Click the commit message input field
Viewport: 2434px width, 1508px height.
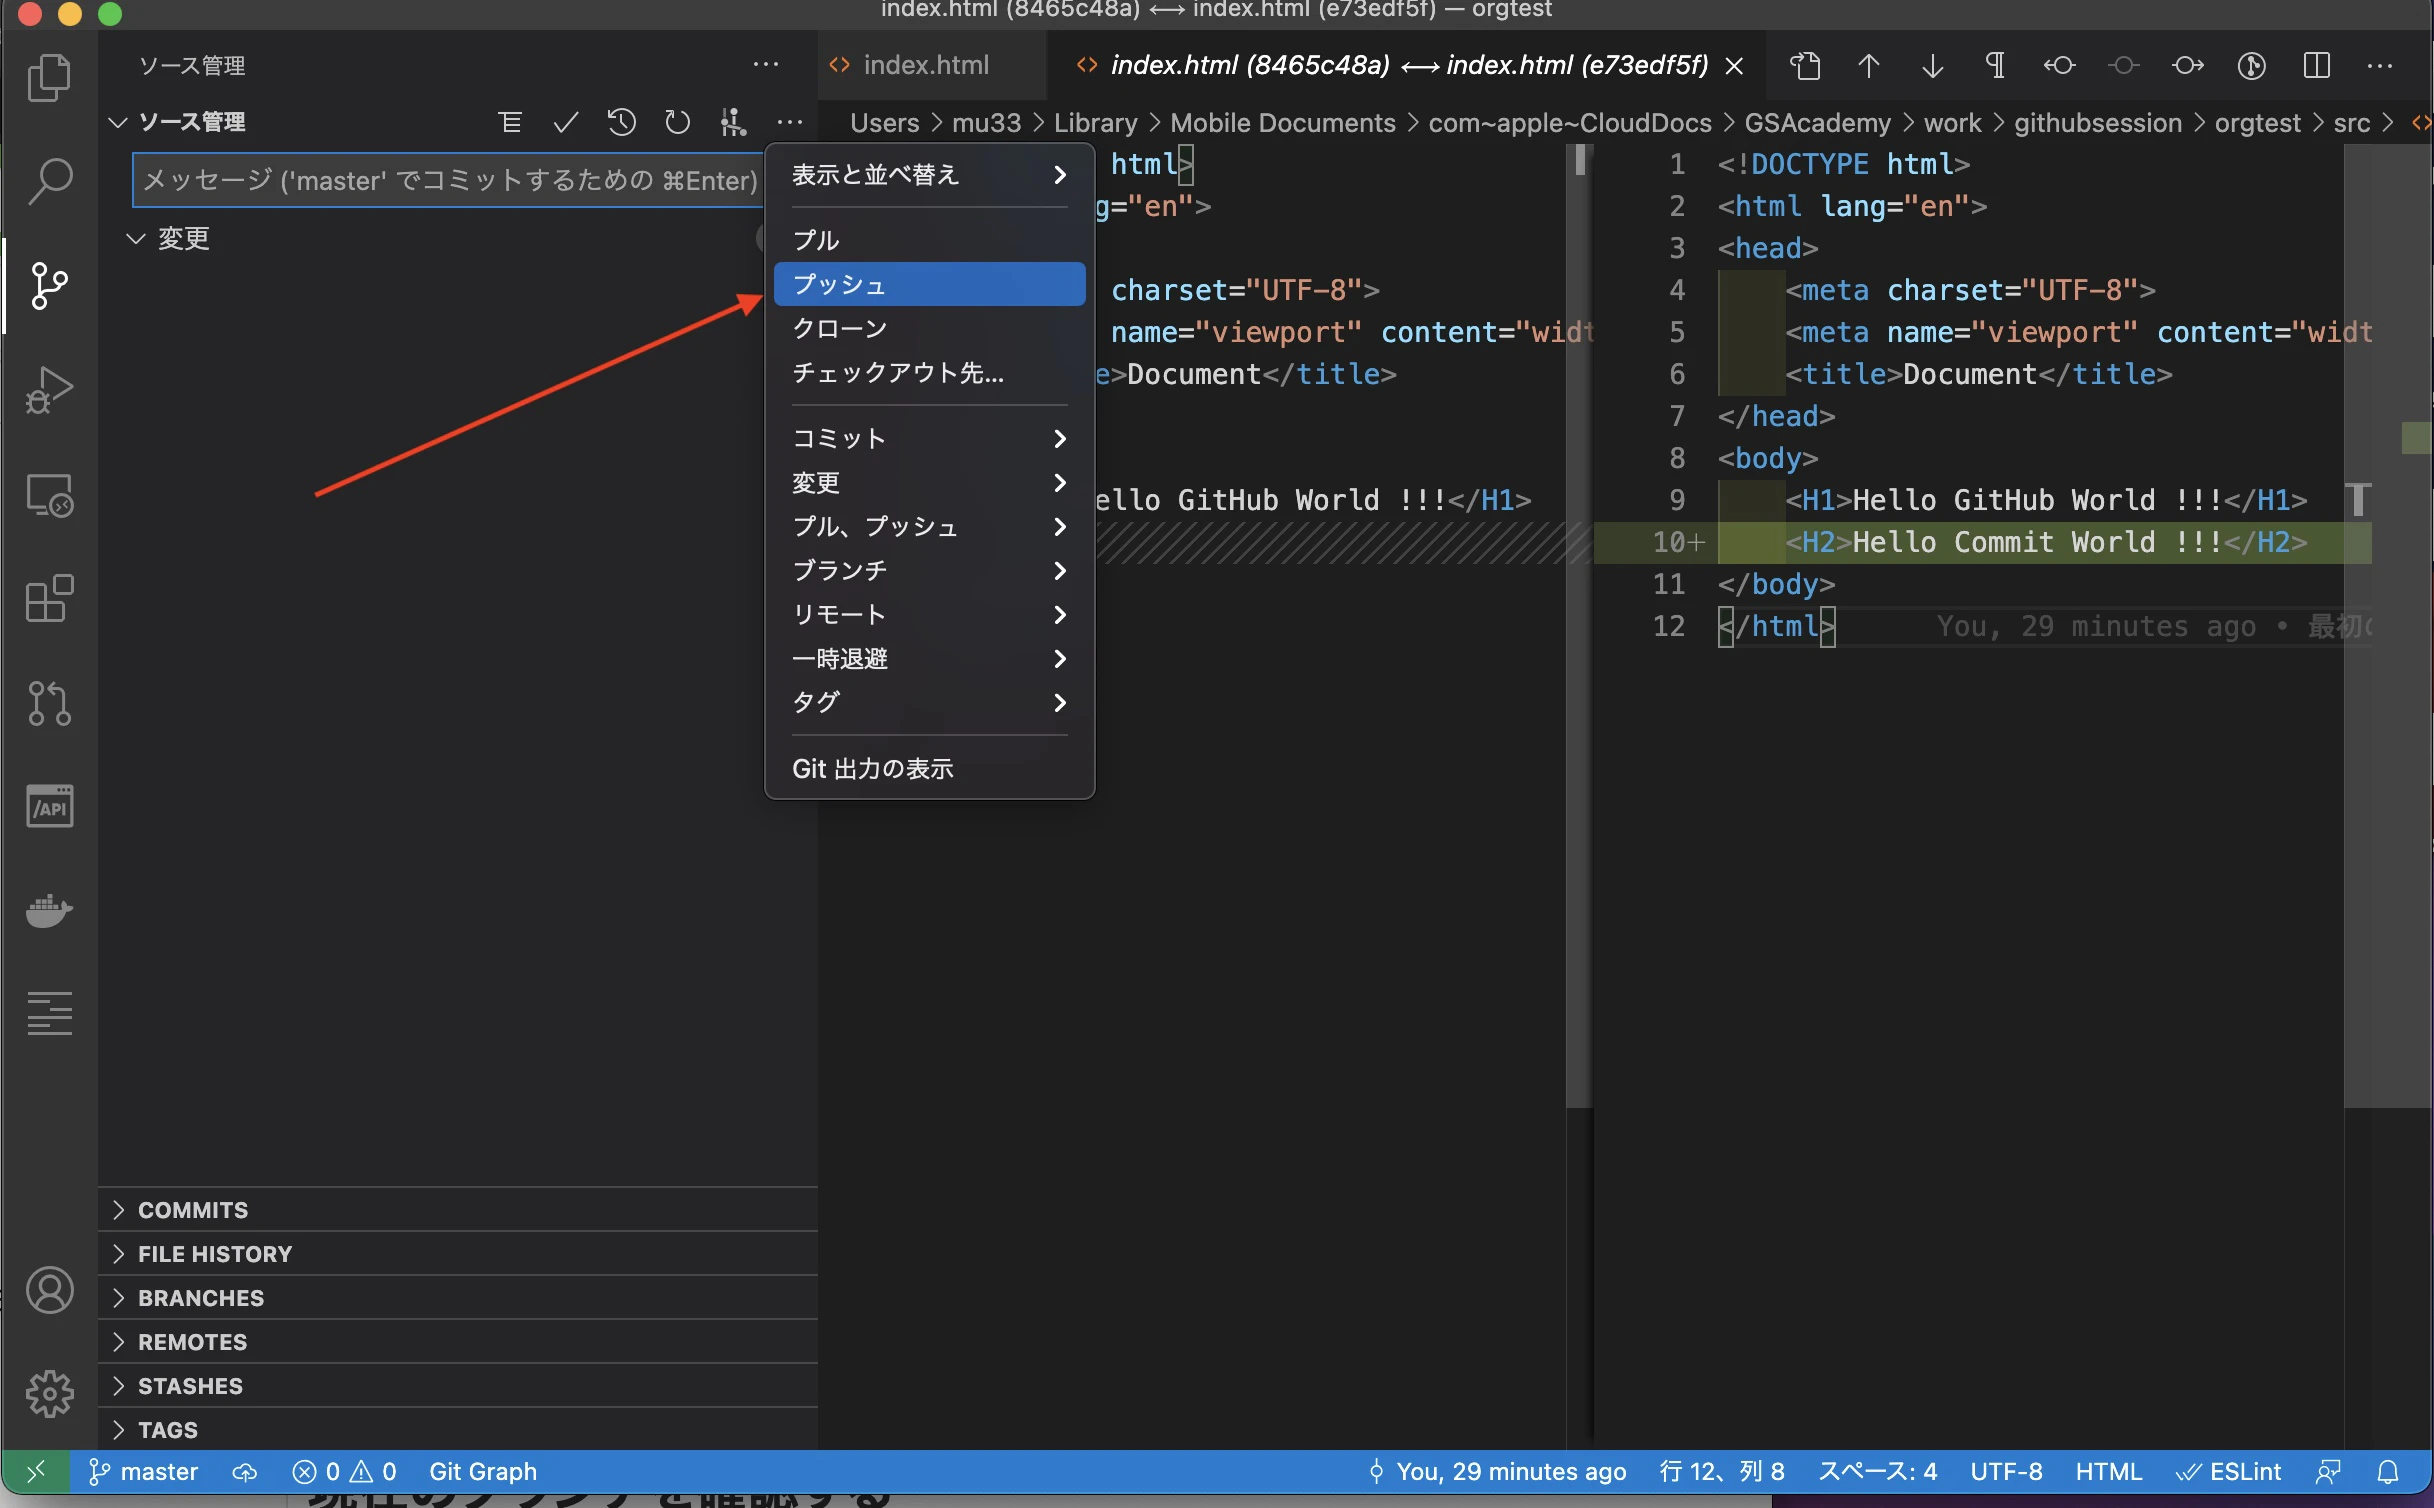coord(450,180)
